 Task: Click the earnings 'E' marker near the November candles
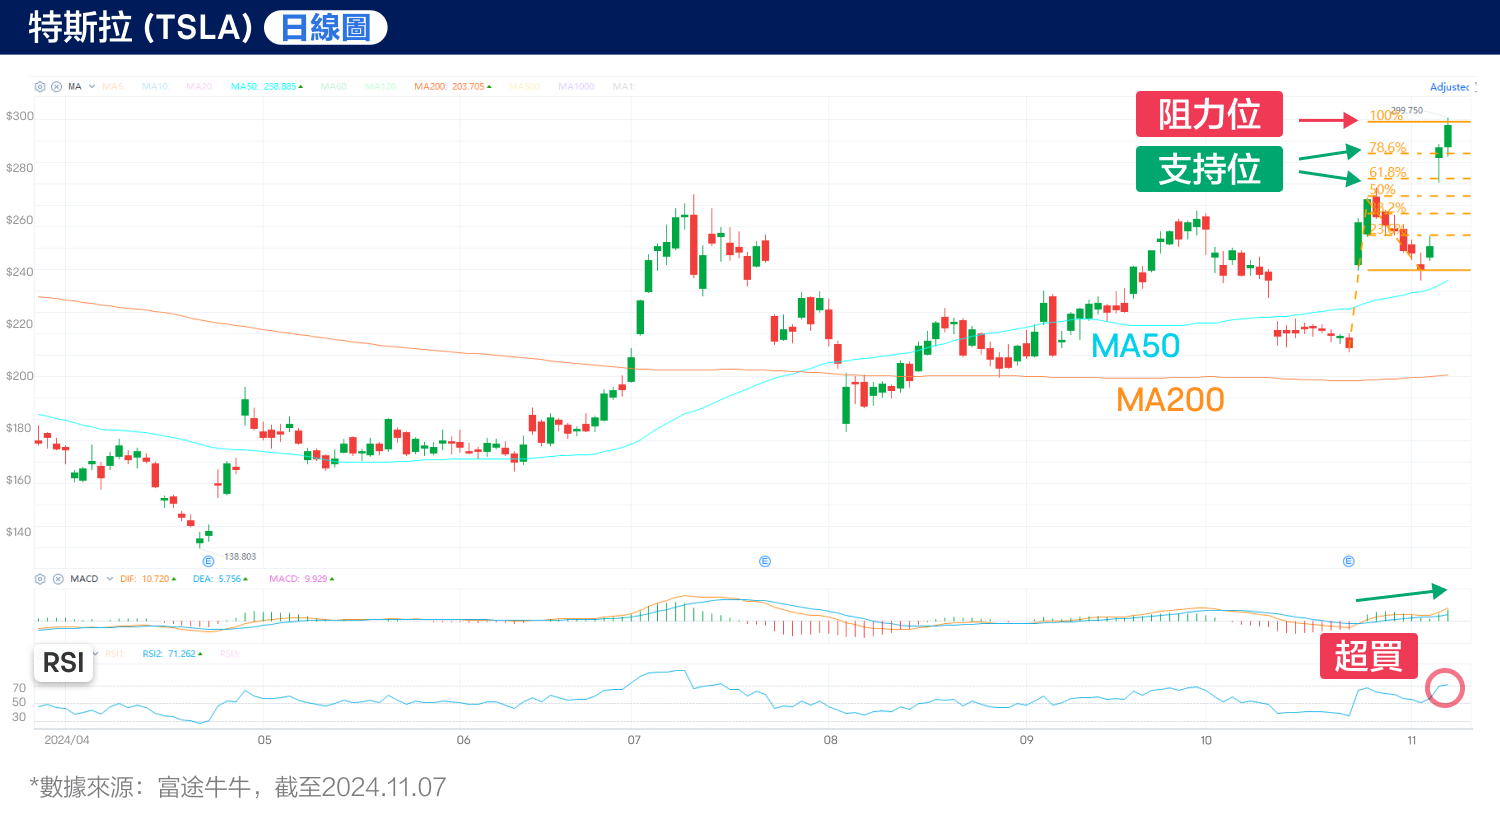pyautogui.click(x=1350, y=561)
